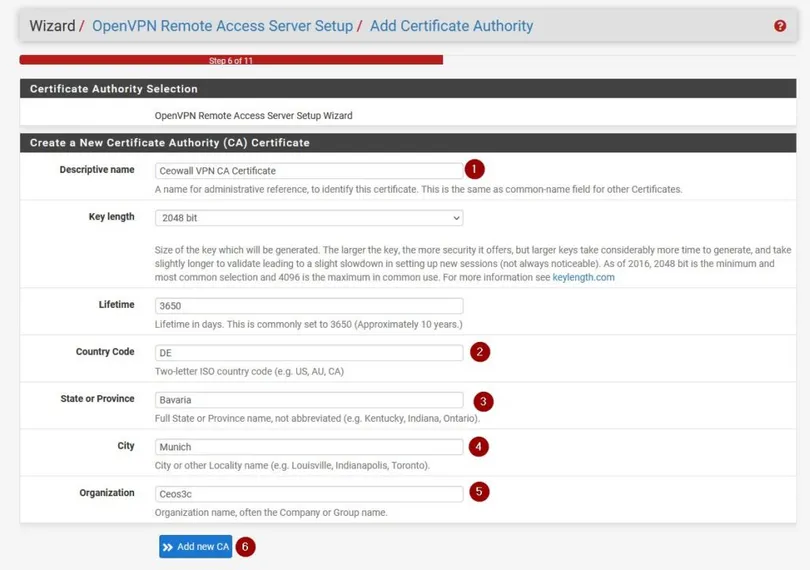The height and width of the screenshot is (570, 810).
Task: Open the keylength.com link
Action: click(583, 277)
